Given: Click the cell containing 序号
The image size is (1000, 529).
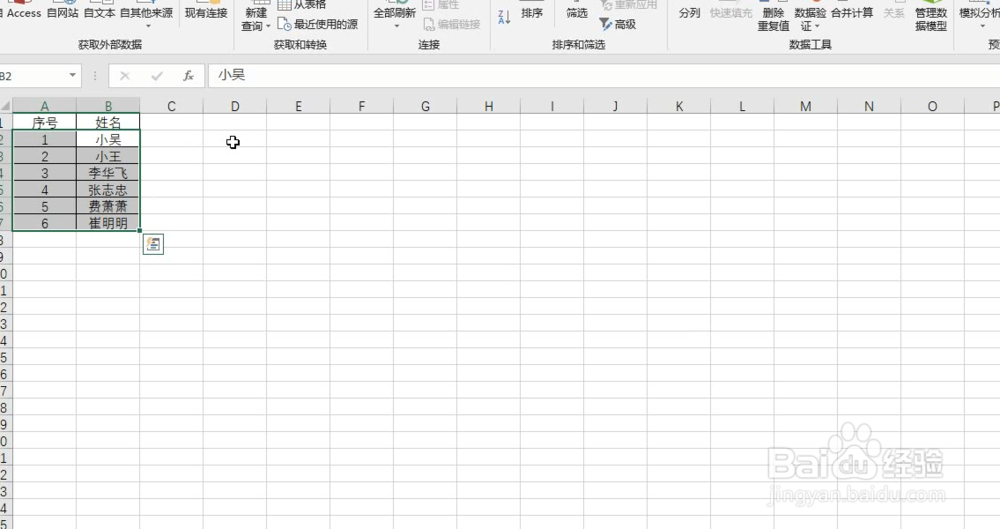Looking at the screenshot, I should pyautogui.click(x=45, y=122).
